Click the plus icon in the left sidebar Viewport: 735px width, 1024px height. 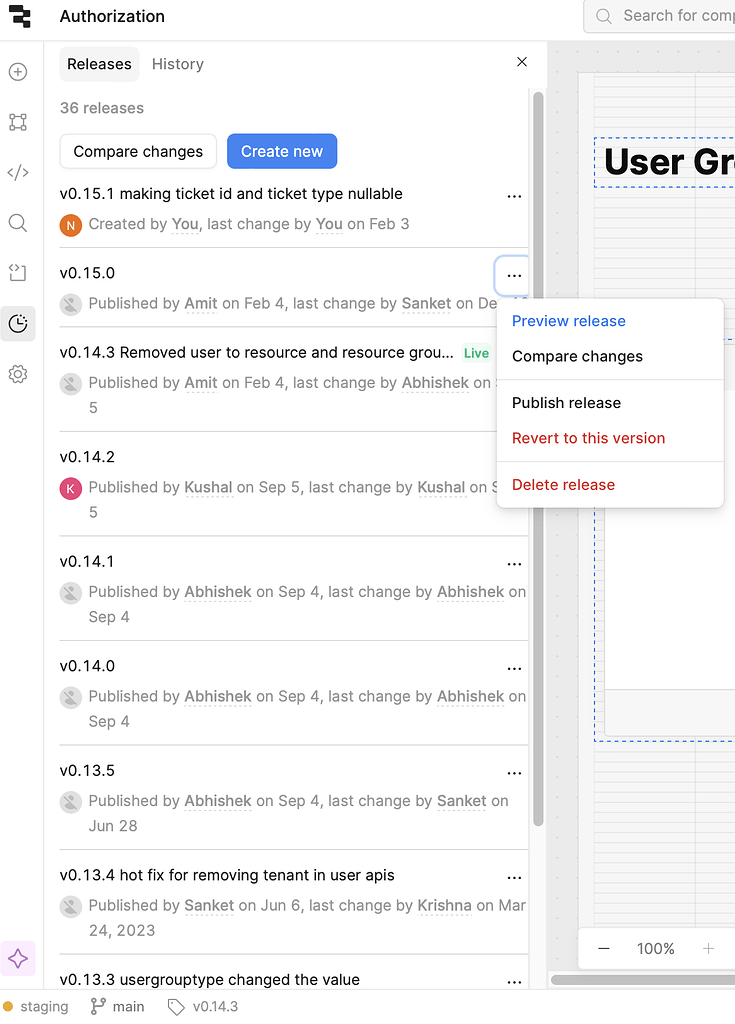click(18, 72)
